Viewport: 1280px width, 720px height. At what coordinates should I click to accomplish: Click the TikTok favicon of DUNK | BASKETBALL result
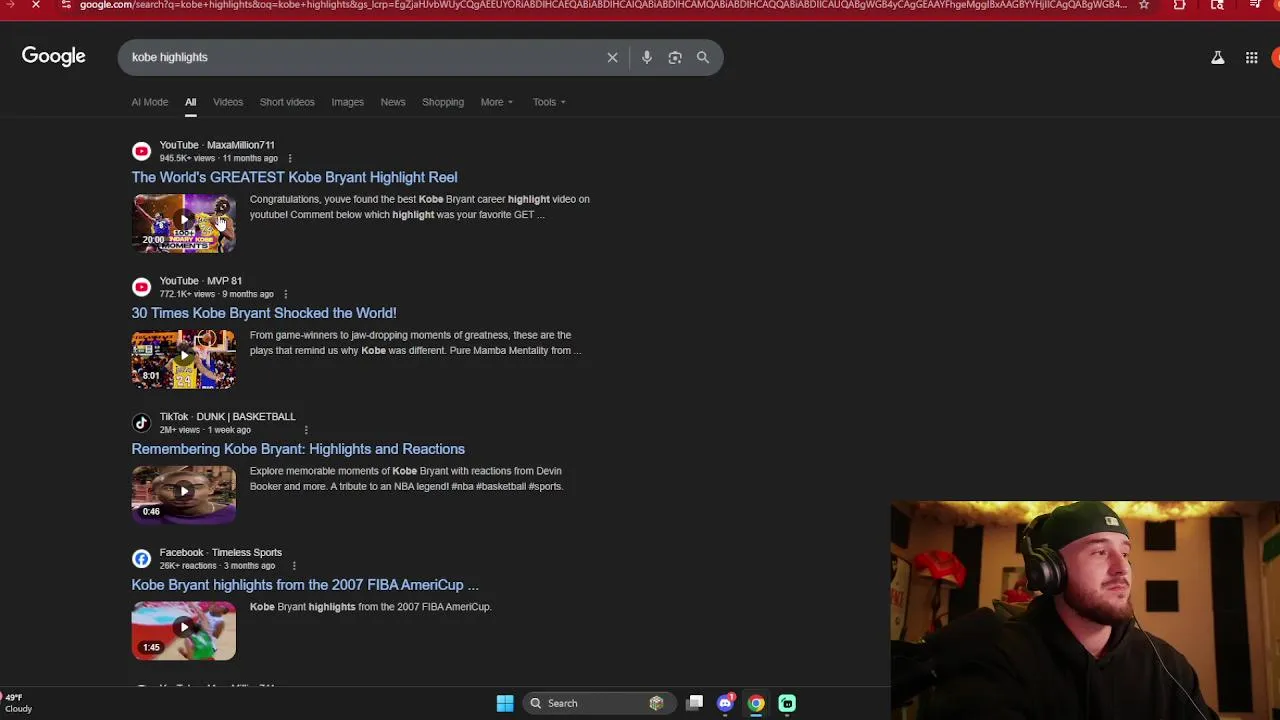click(141, 423)
